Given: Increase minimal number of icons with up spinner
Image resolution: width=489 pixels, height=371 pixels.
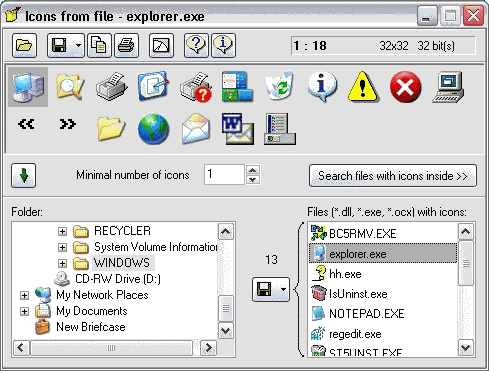Looking at the screenshot, I should pyautogui.click(x=253, y=170).
